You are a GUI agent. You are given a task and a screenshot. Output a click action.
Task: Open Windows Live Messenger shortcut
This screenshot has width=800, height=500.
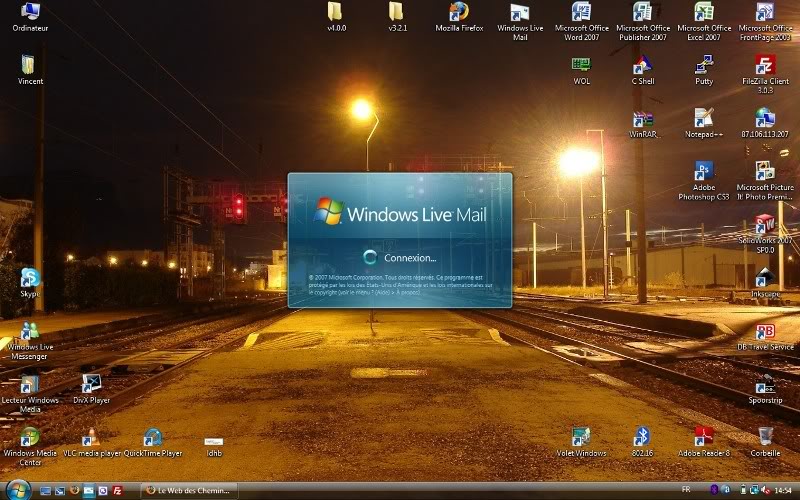point(30,341)
